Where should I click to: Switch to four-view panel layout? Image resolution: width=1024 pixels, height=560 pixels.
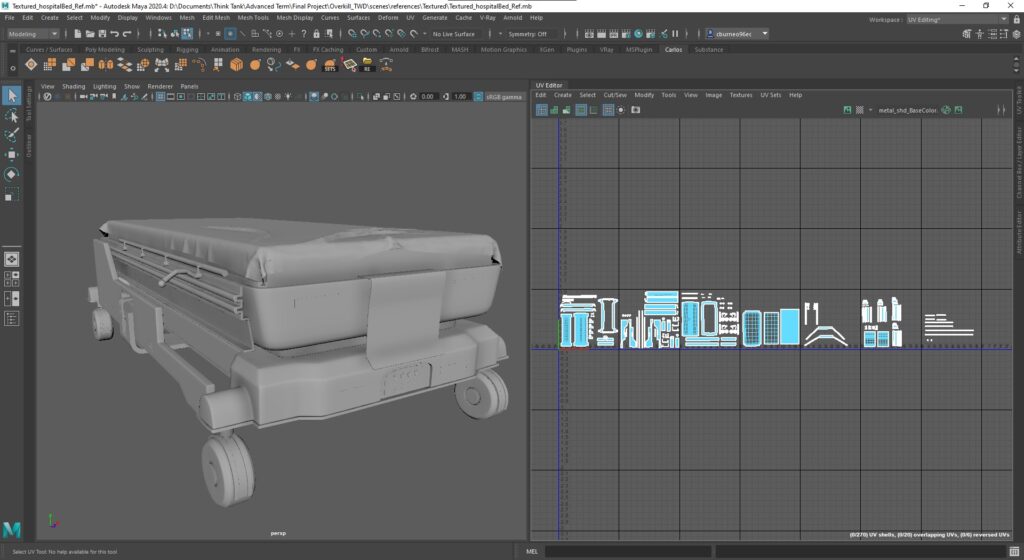pos(11,279)
